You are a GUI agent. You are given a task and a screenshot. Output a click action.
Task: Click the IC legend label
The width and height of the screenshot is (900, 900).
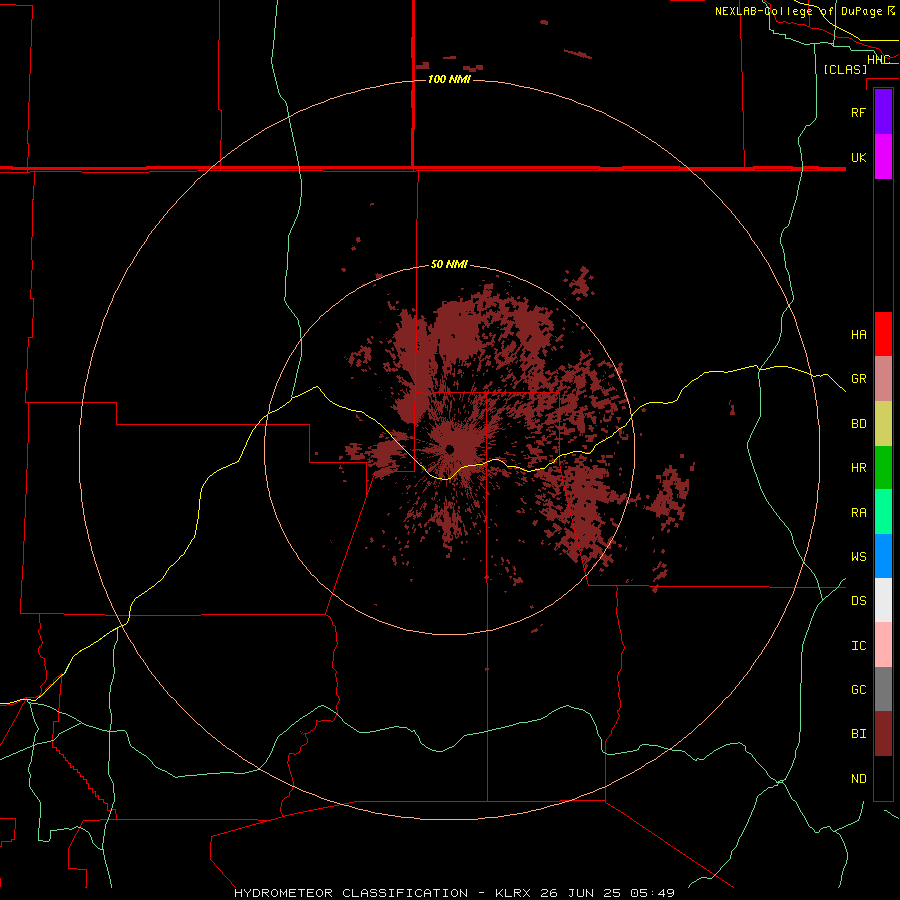point(859,646)
